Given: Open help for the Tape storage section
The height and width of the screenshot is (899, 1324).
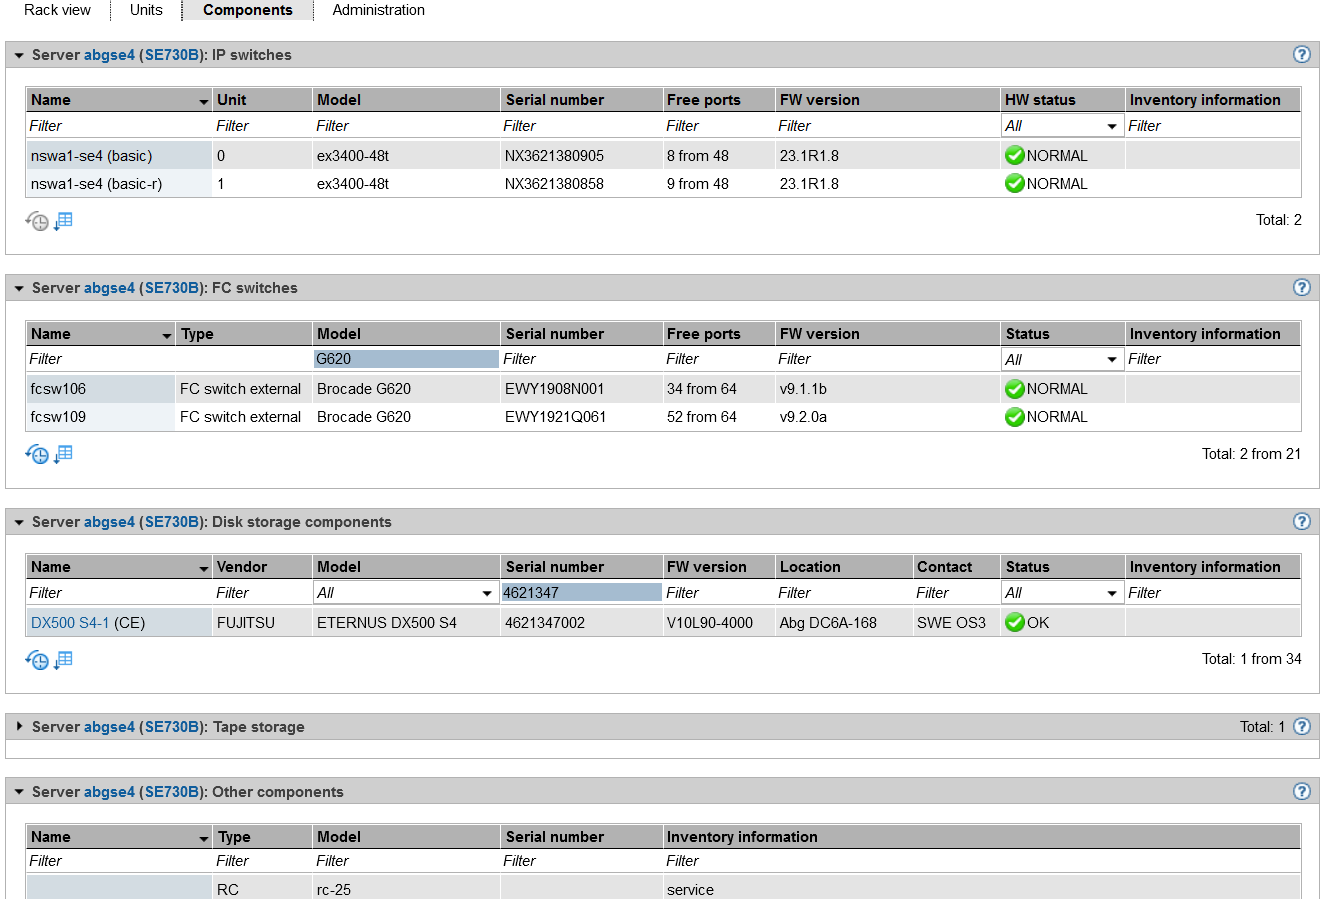Looking at the screenshot, I should (x=1301, y=727).
